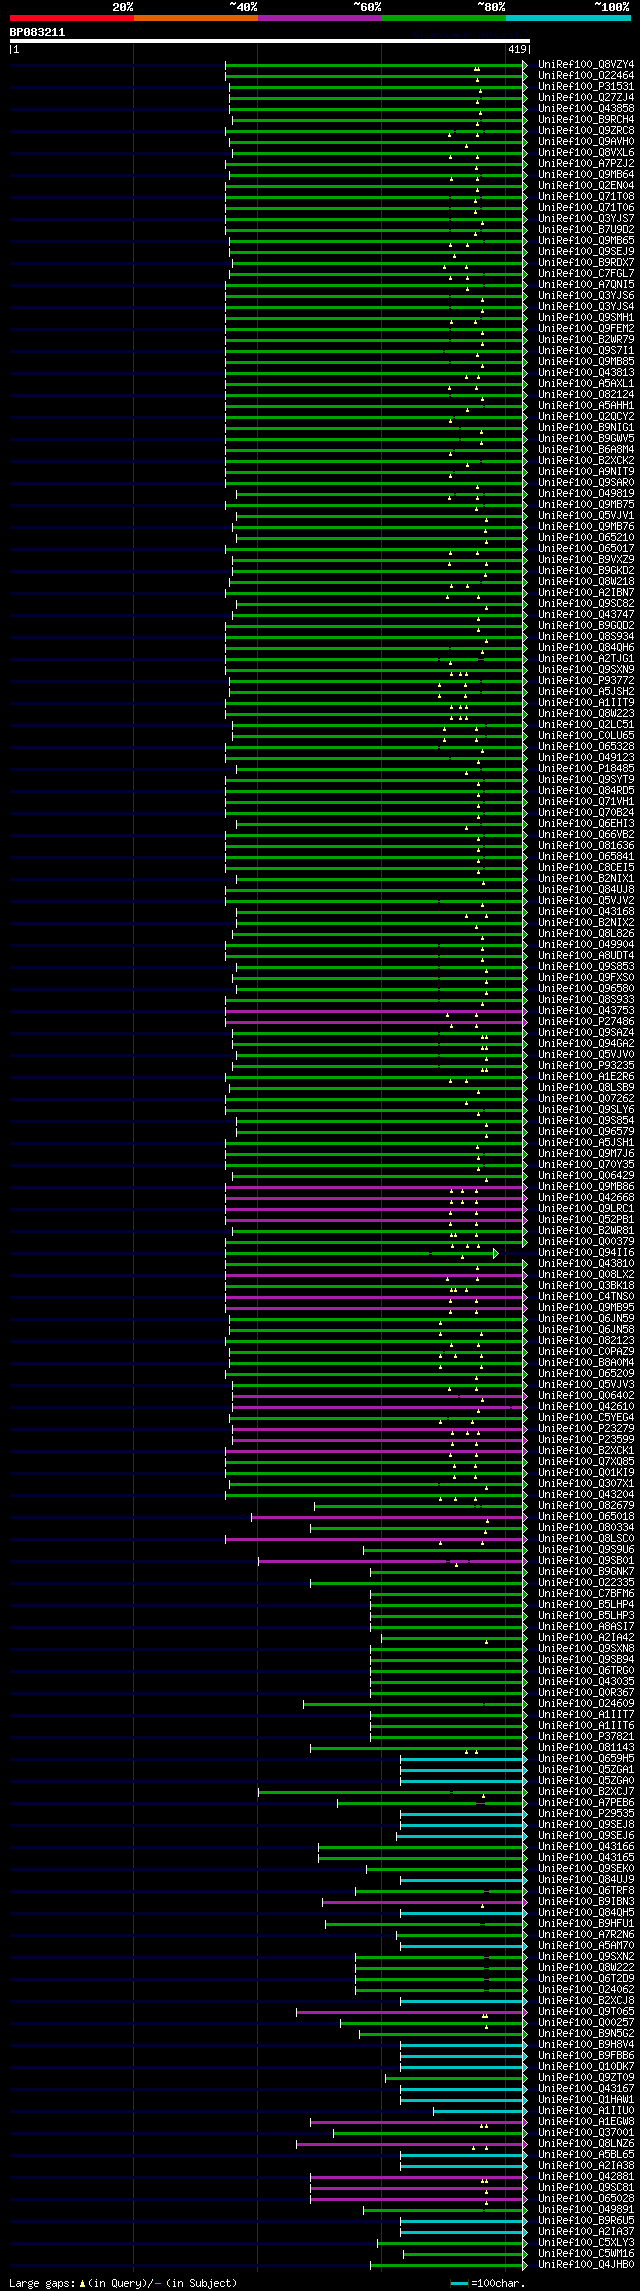Click the purple alignment bar for UniRef100_Q9LRC1

click(374, 1209)
